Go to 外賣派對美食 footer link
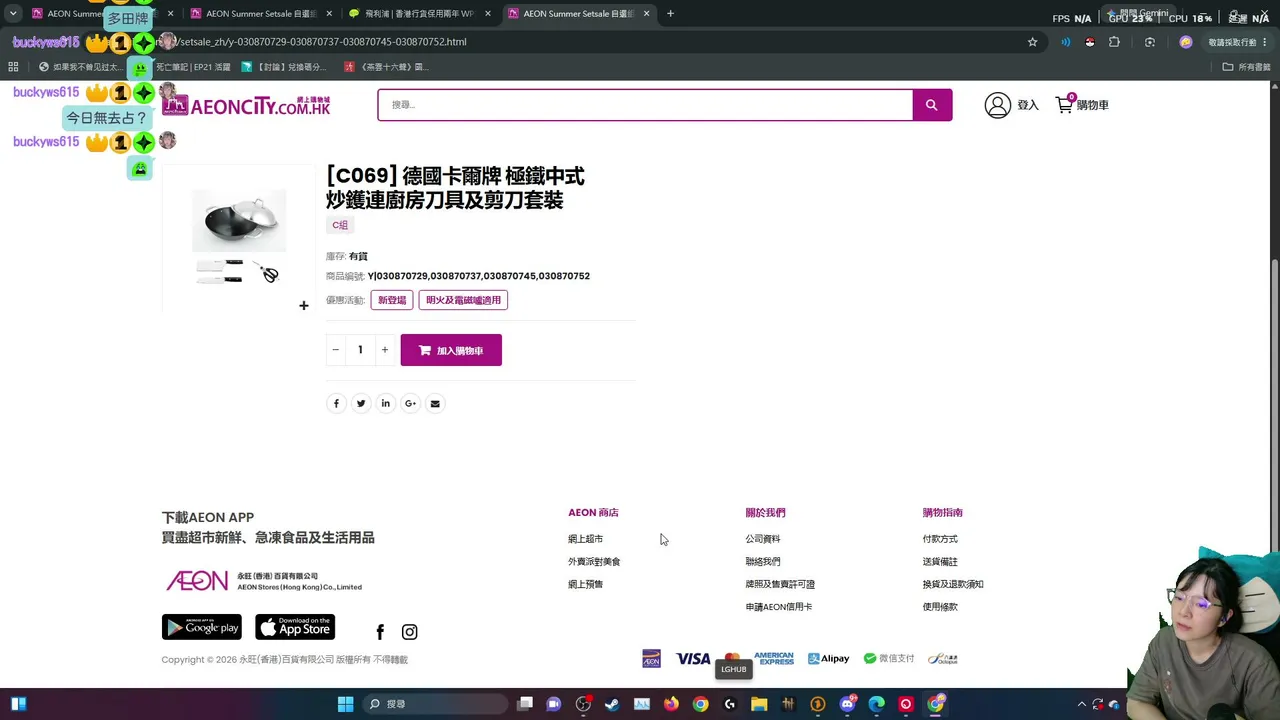The image size is (1280, 720). (x=594, y=562)
